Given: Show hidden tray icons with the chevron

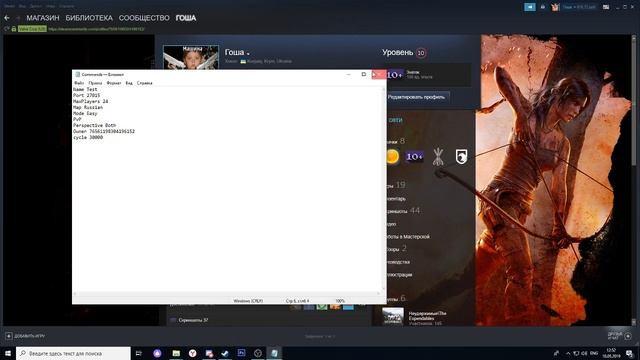Looking at the screenshot, I should 568,353.
